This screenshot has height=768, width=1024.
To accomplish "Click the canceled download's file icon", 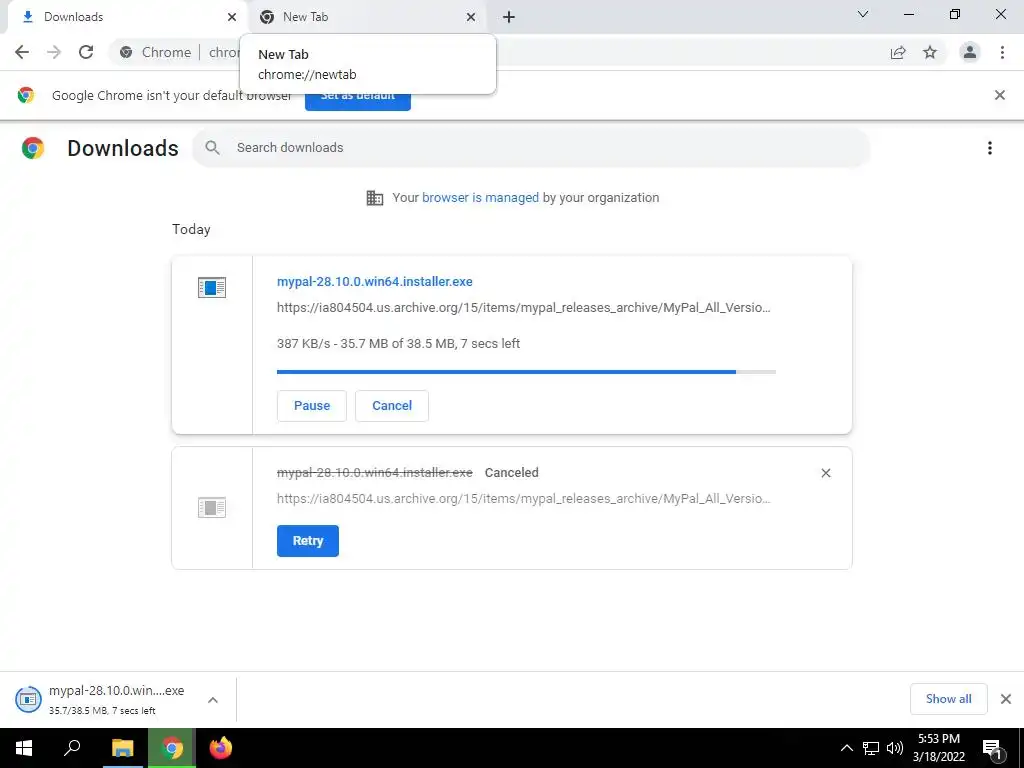I will tap(212, 507).
